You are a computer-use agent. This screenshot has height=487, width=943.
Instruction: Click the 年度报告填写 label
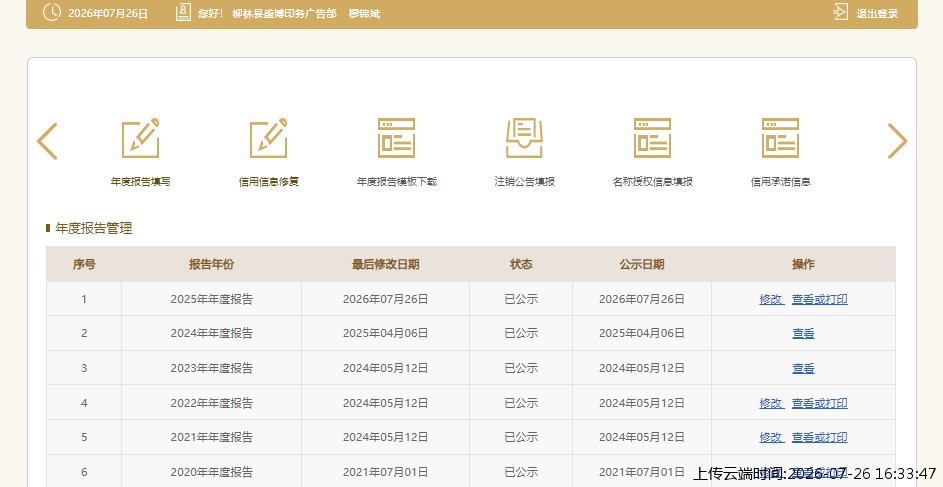pos(141,182)
